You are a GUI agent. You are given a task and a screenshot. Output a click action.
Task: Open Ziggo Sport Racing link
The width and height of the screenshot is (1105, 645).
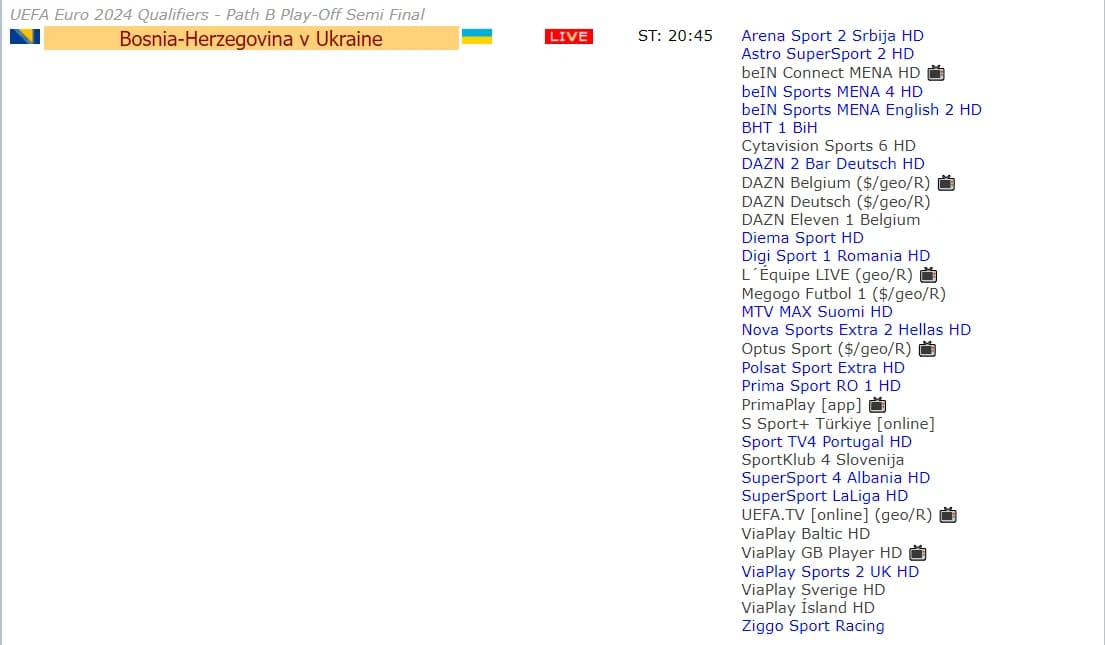(x=813, y=625)
